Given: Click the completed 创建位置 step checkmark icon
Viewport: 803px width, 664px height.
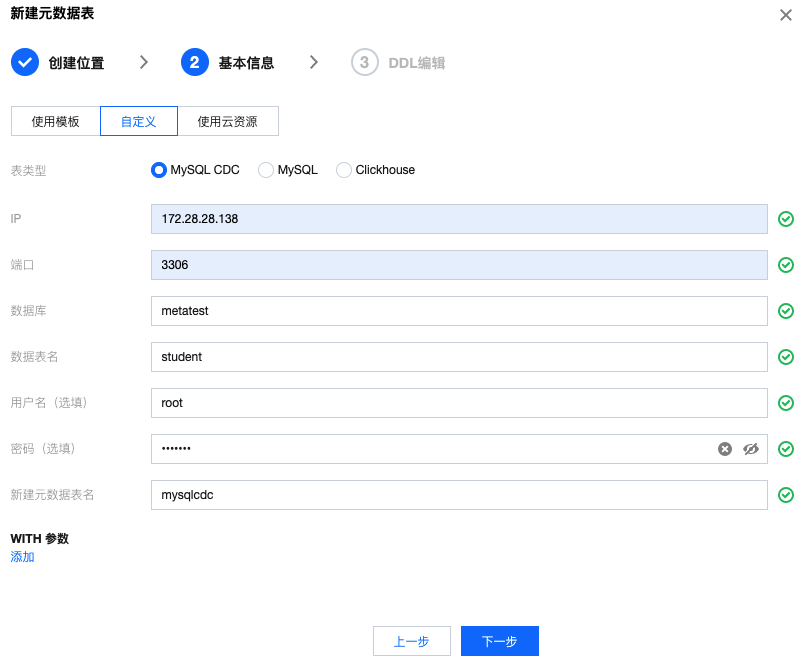Looking at the screenshot, I should (25, 62).
